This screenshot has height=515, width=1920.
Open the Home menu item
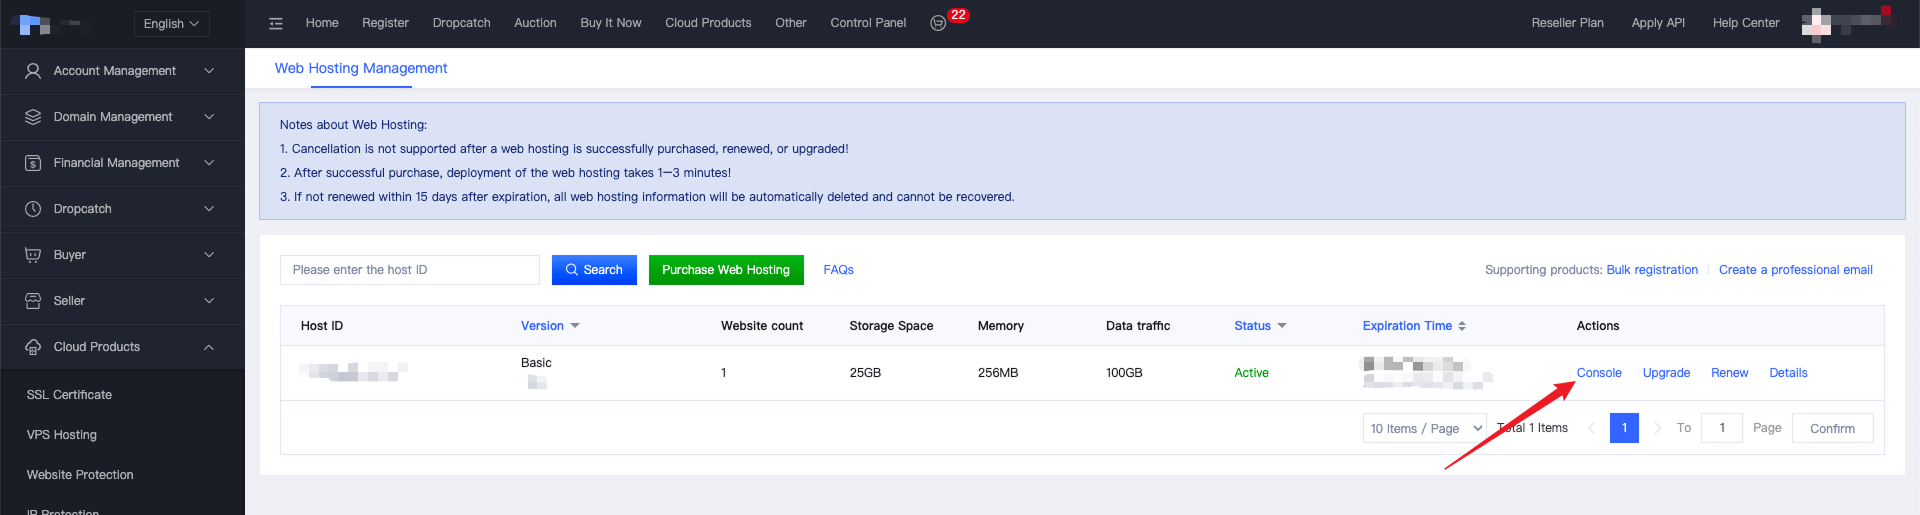point(322,23)
